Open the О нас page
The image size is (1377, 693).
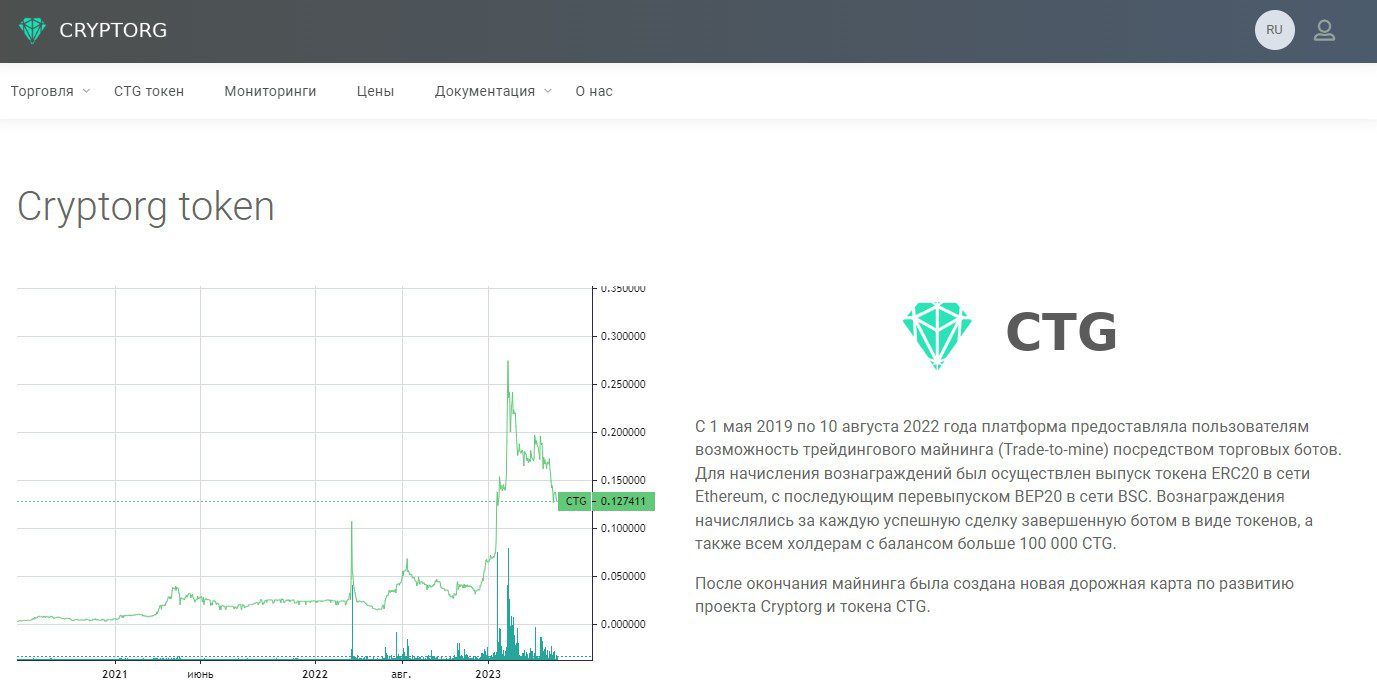pyautogui.click(x=594, y=91)
